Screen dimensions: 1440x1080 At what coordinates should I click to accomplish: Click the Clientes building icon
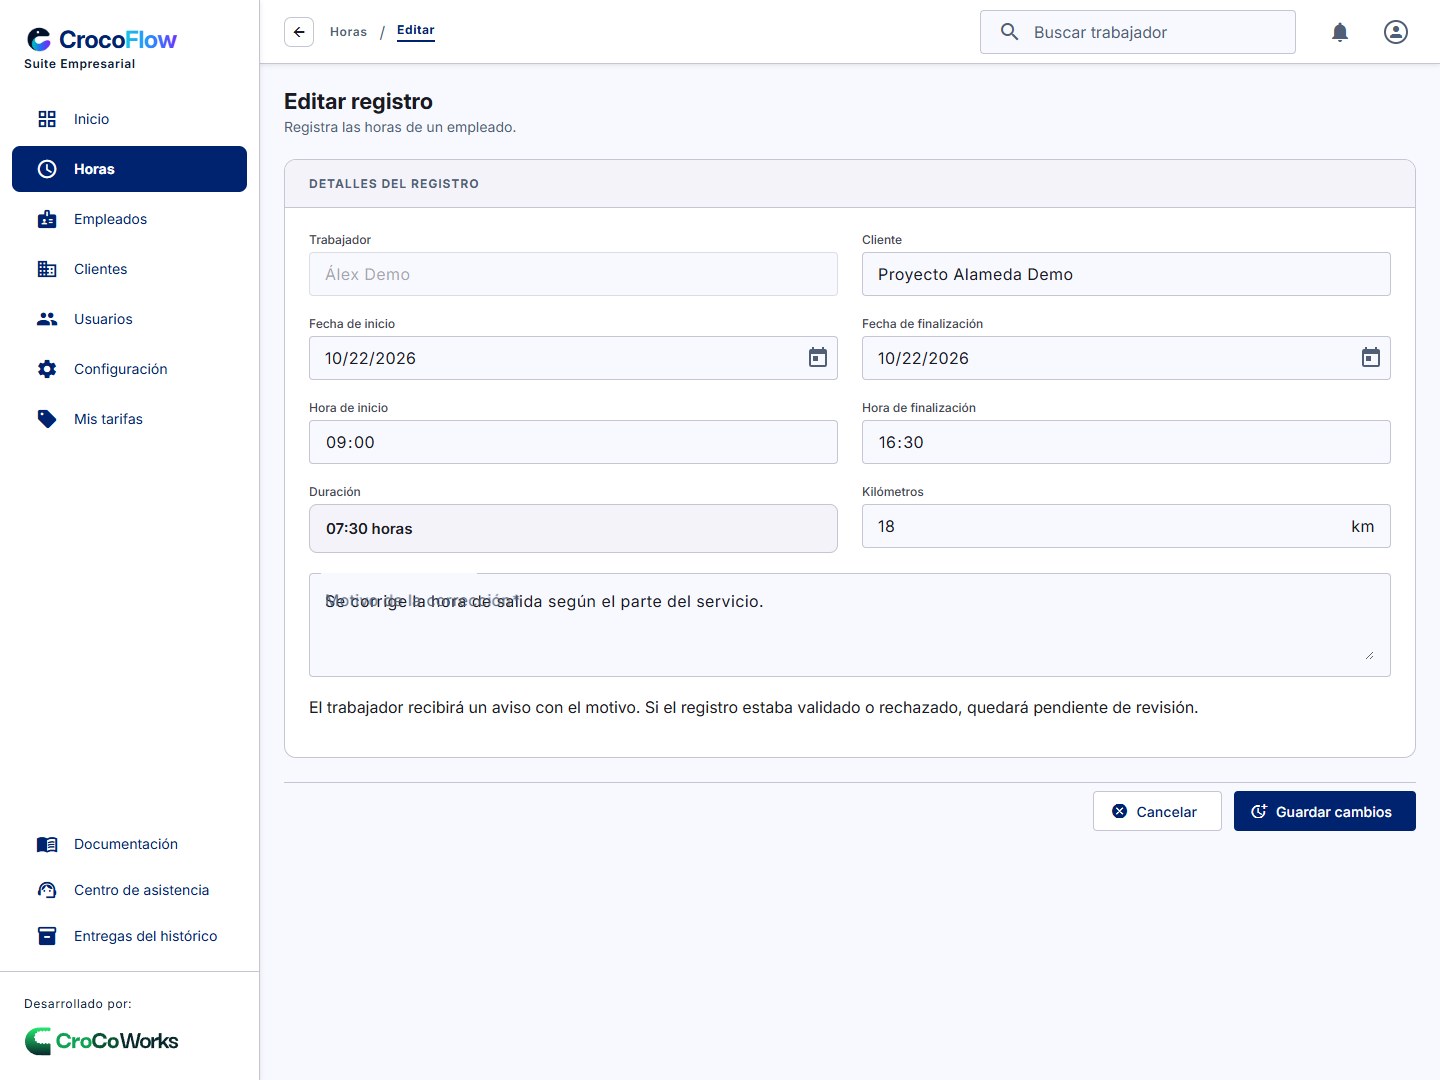click(x=47, y=269)
